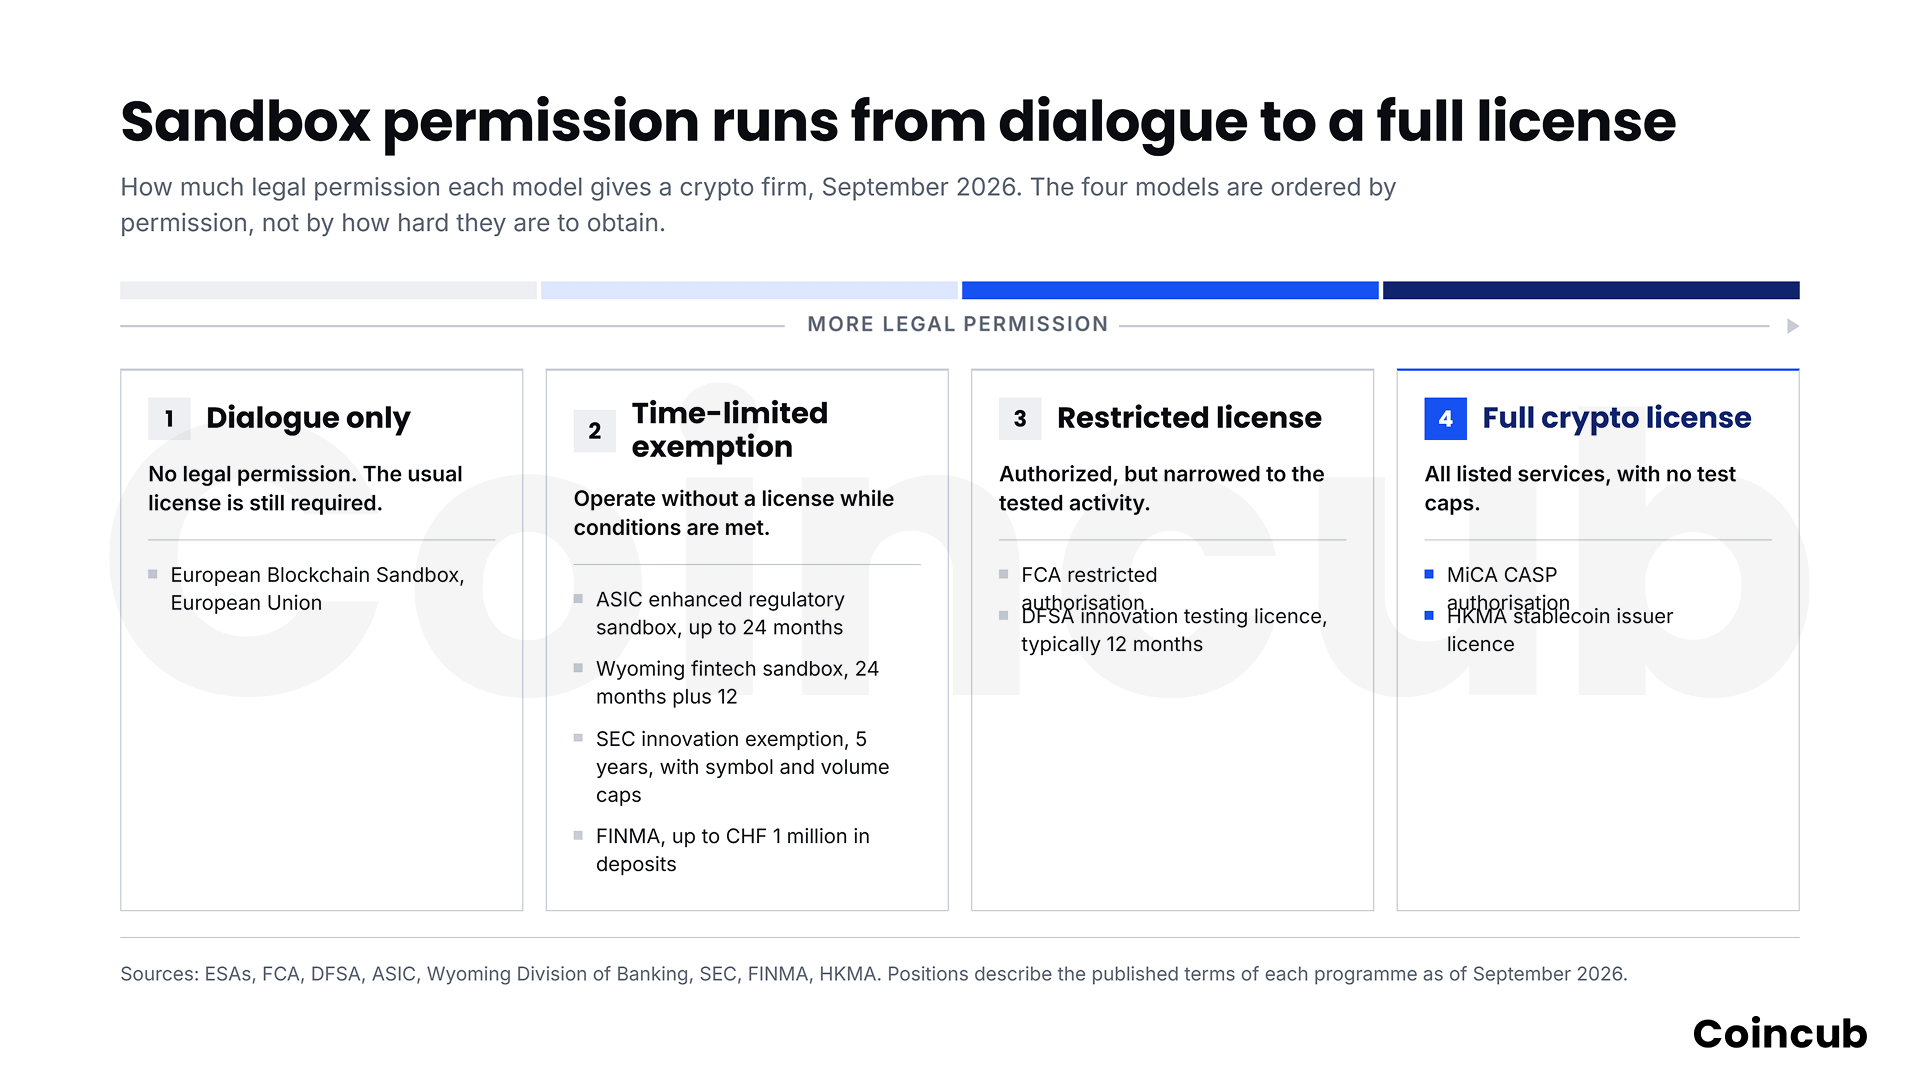Click the subtitle paragraph about legal permission
1920x1080 pixels.
[758, 205]
